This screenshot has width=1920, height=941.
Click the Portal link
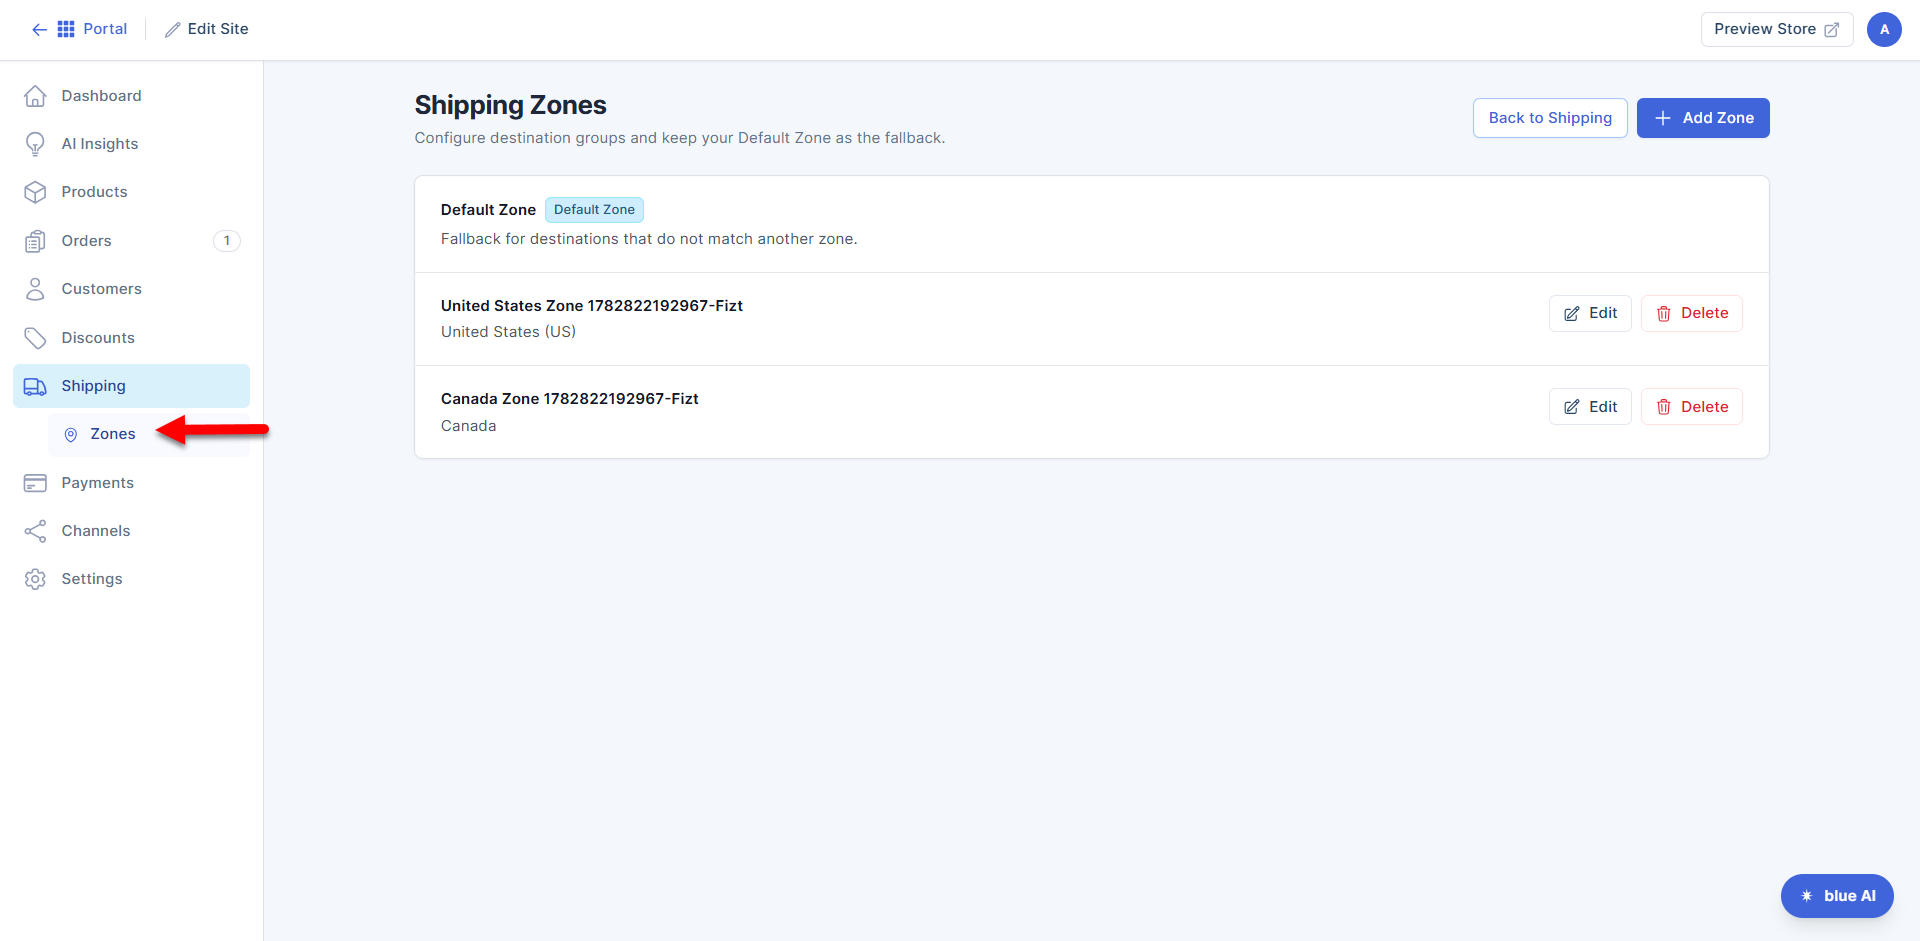[105, 29]
